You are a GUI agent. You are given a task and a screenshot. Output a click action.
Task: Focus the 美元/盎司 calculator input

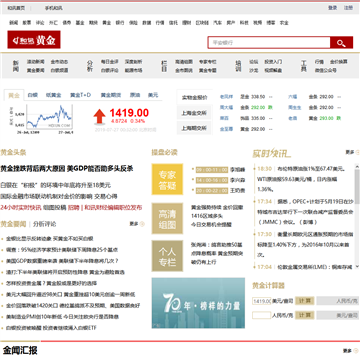[x=261, y=301]
